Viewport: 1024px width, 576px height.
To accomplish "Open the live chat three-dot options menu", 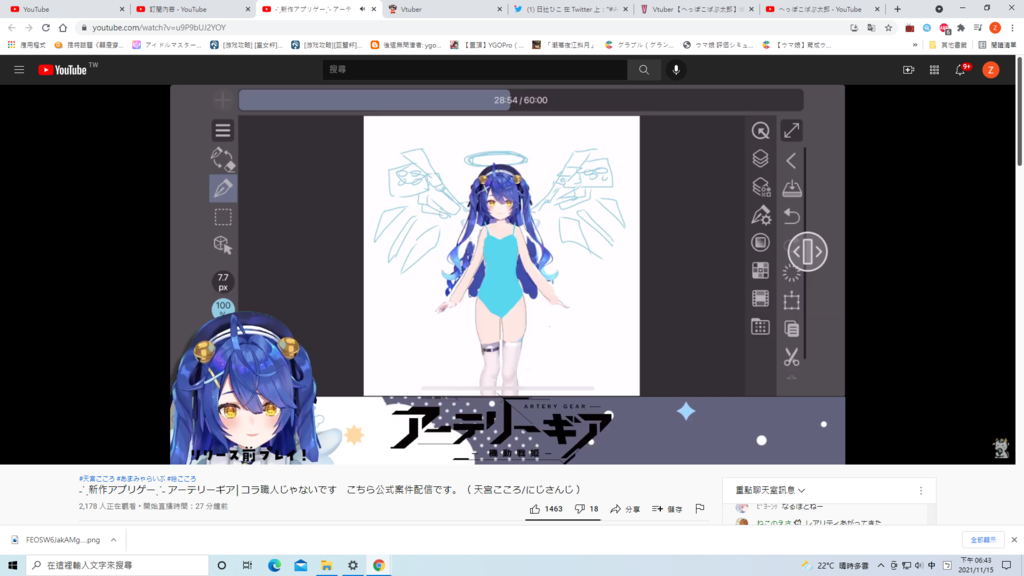I will (x=921, y=490).
